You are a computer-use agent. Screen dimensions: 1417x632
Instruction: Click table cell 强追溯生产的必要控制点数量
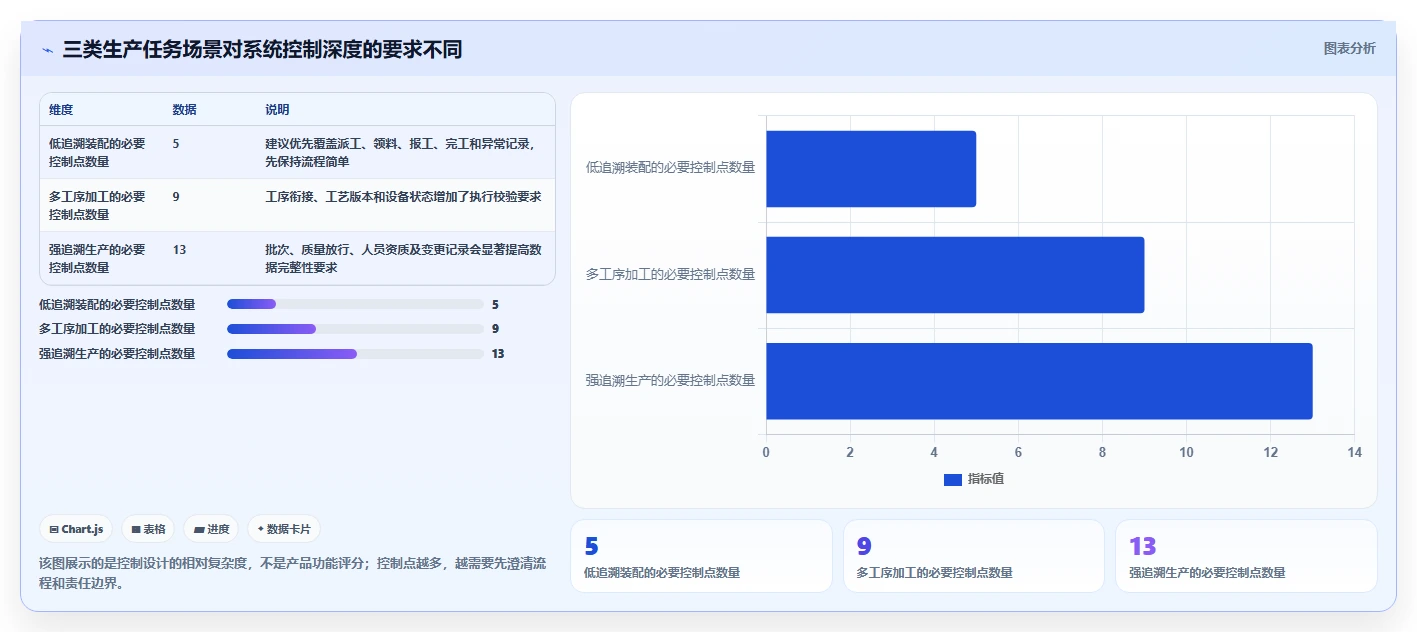pos(97,258)
